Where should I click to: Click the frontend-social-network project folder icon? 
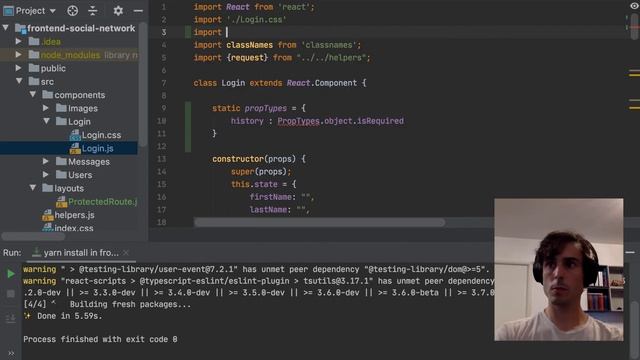(20, 28)
